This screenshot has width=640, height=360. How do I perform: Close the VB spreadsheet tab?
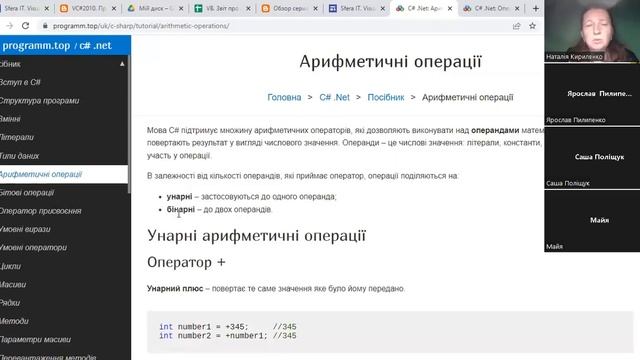tap(248, 8)
